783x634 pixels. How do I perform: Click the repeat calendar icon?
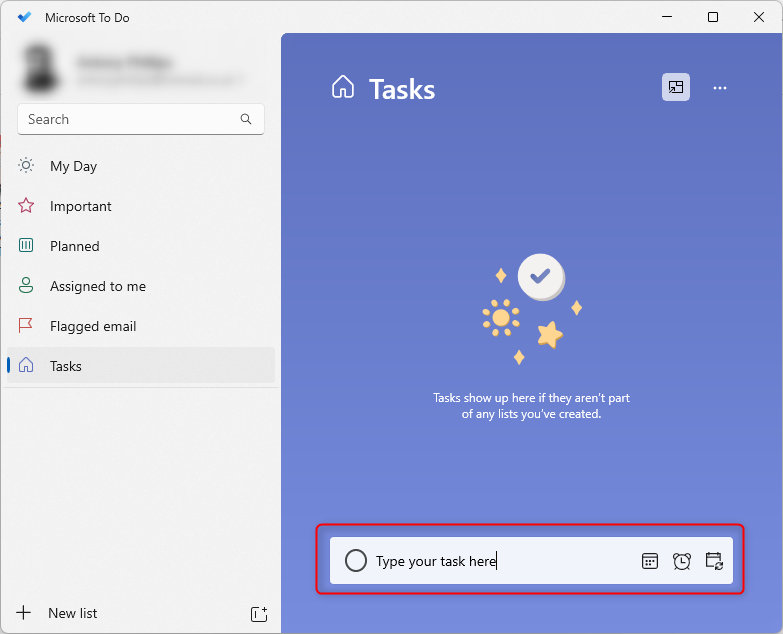714,561
